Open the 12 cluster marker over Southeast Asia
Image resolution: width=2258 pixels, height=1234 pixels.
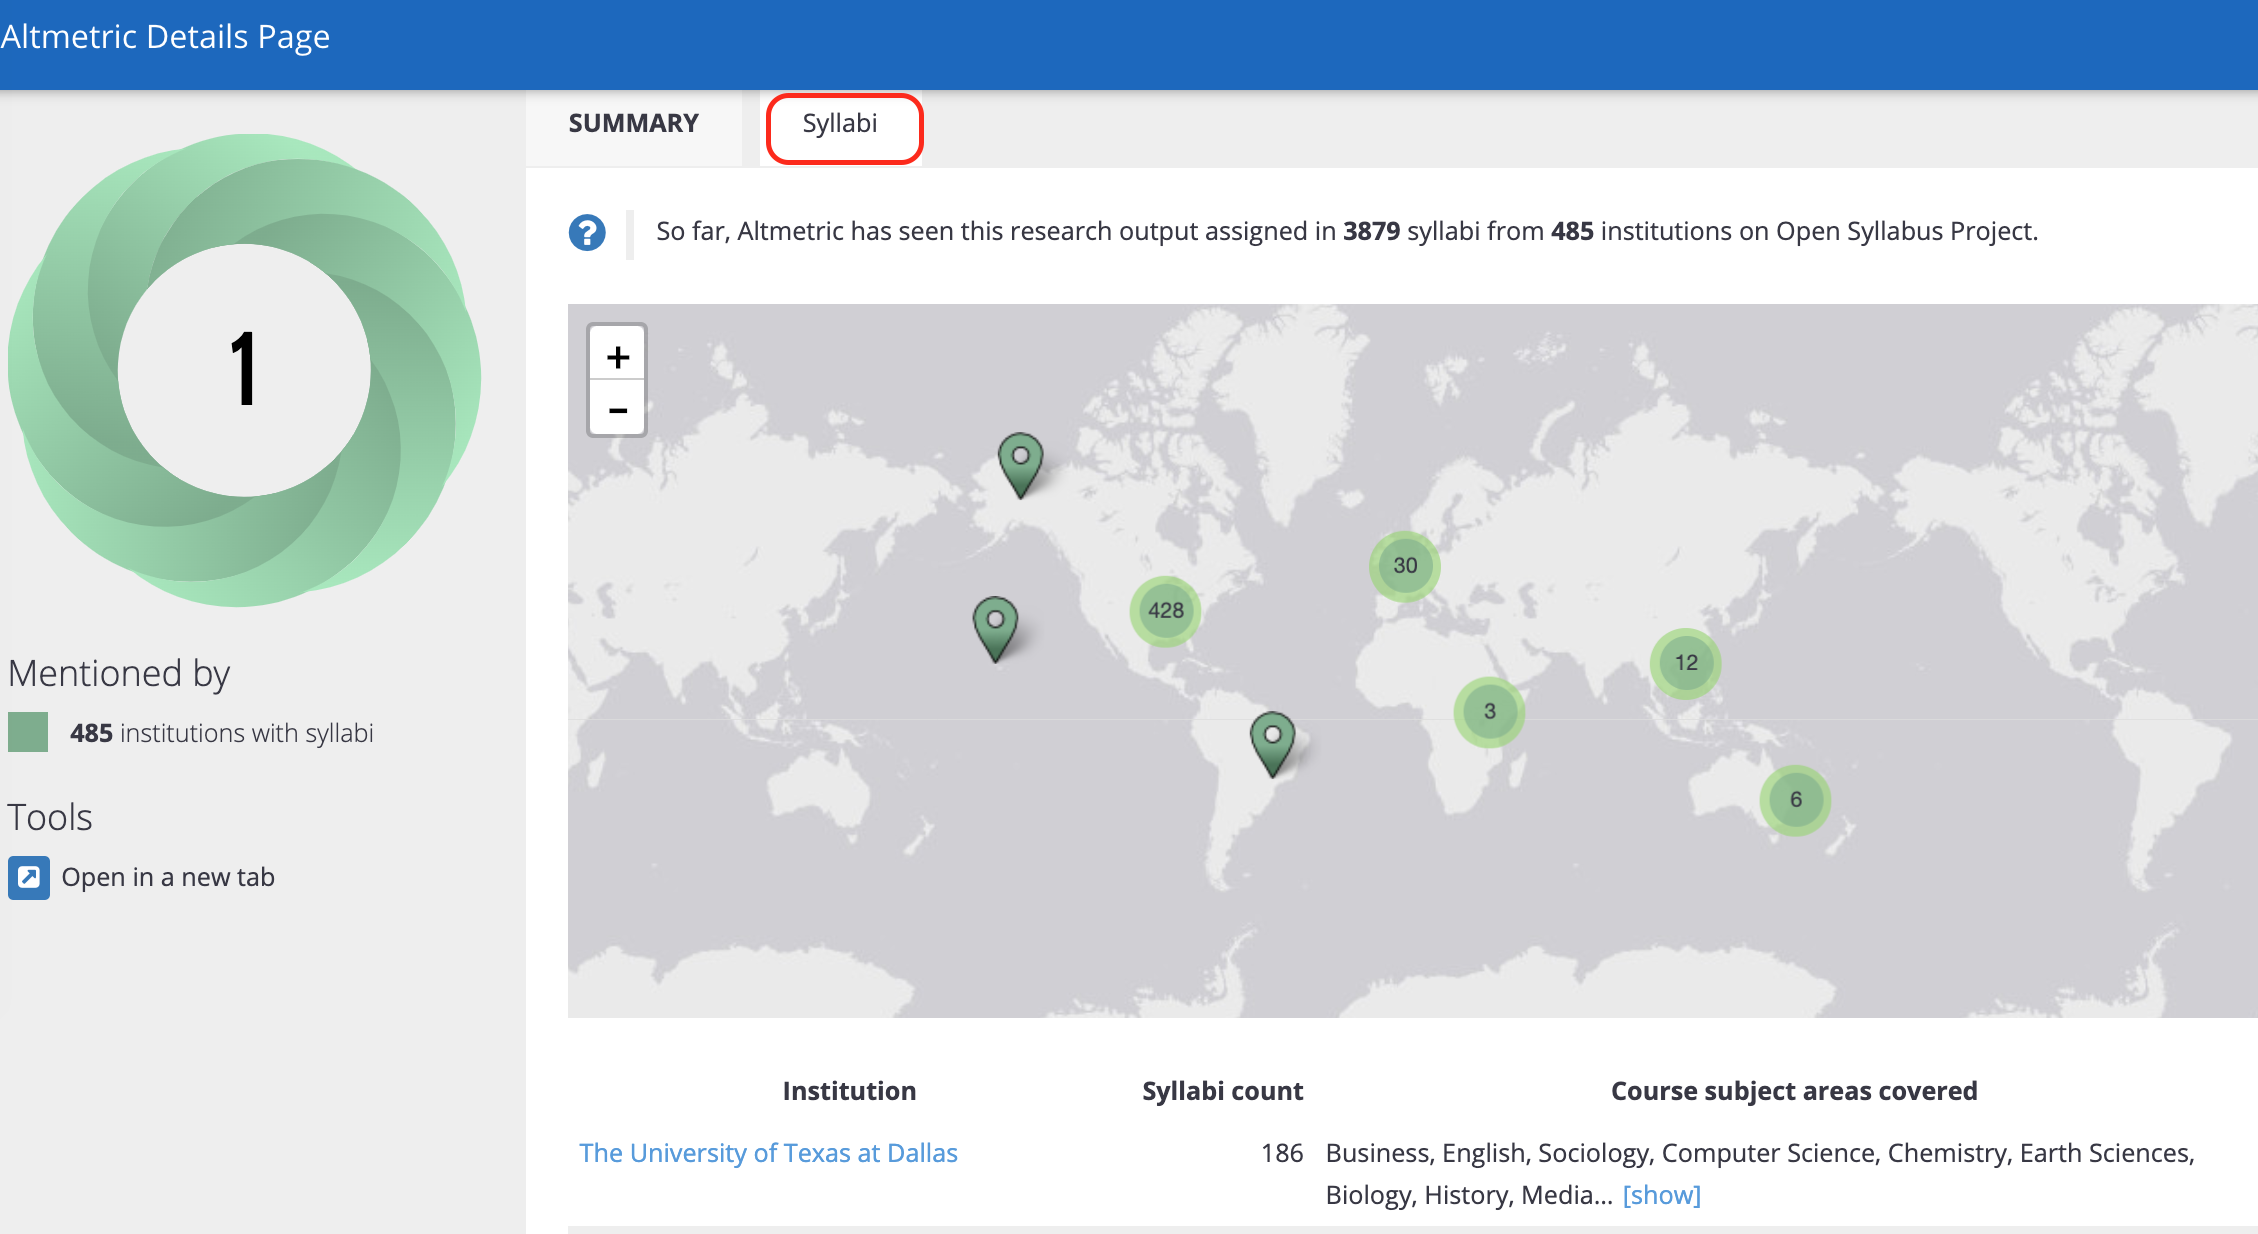point(1686,662)
